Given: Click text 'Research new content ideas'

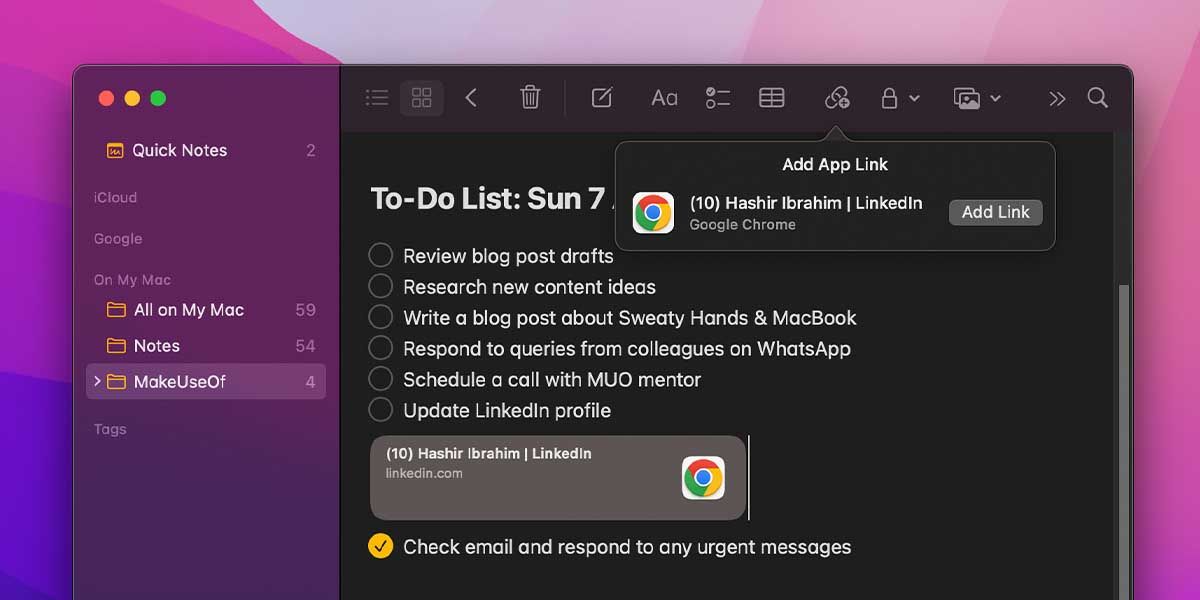Looking at the screenshot, I should [x=529, y=287].
